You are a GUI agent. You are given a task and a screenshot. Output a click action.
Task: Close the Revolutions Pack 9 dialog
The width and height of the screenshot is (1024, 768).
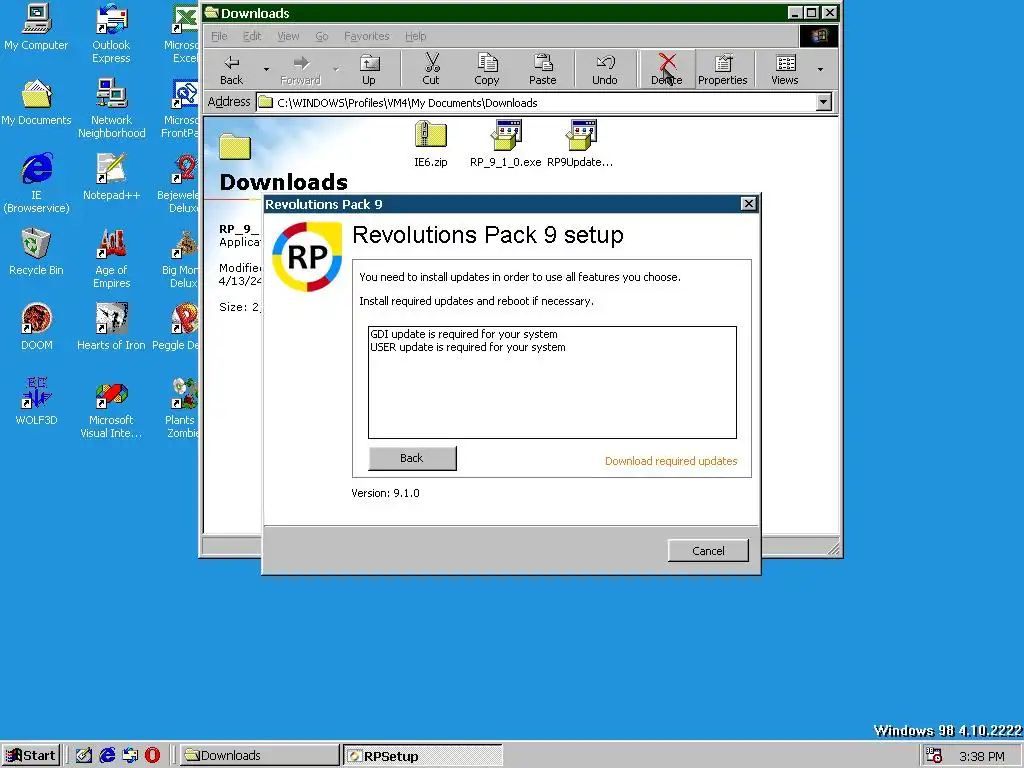(748, 204)
